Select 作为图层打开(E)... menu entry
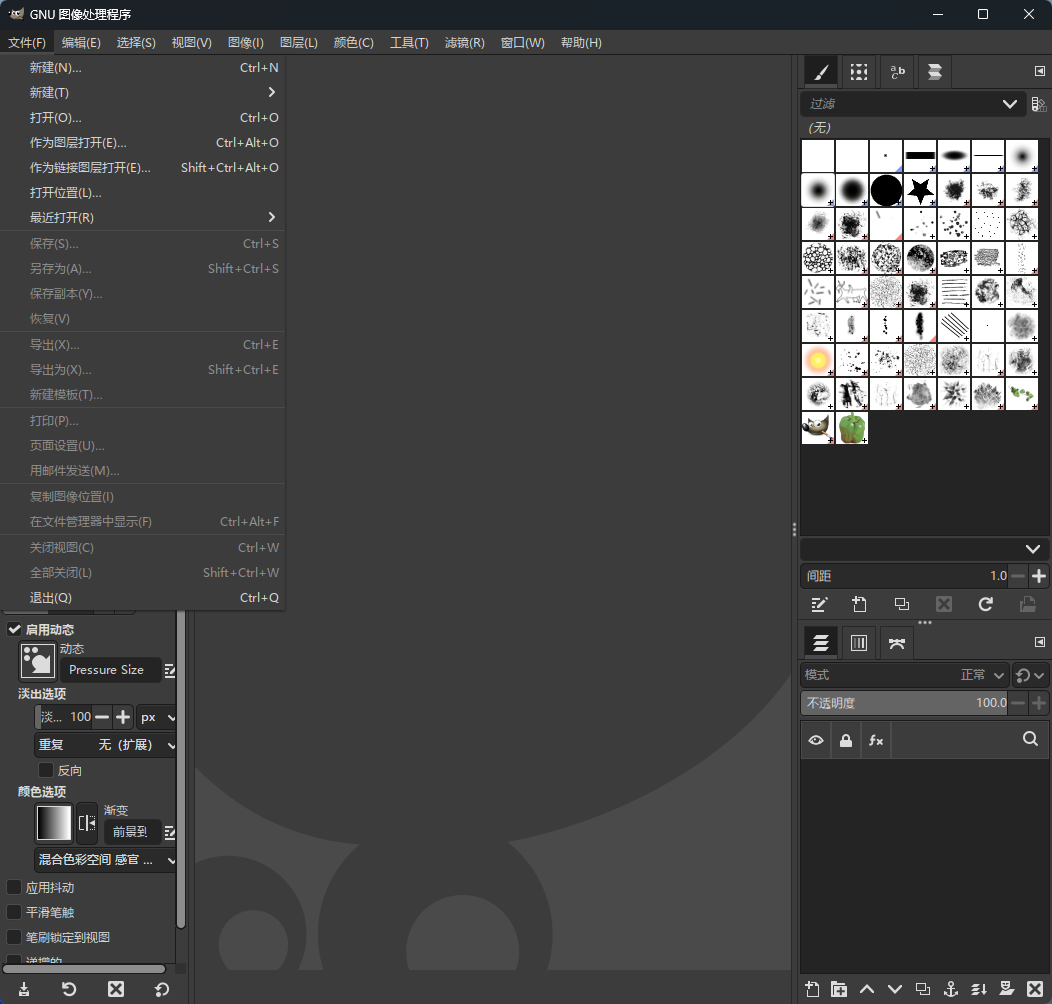 [143, 142]
